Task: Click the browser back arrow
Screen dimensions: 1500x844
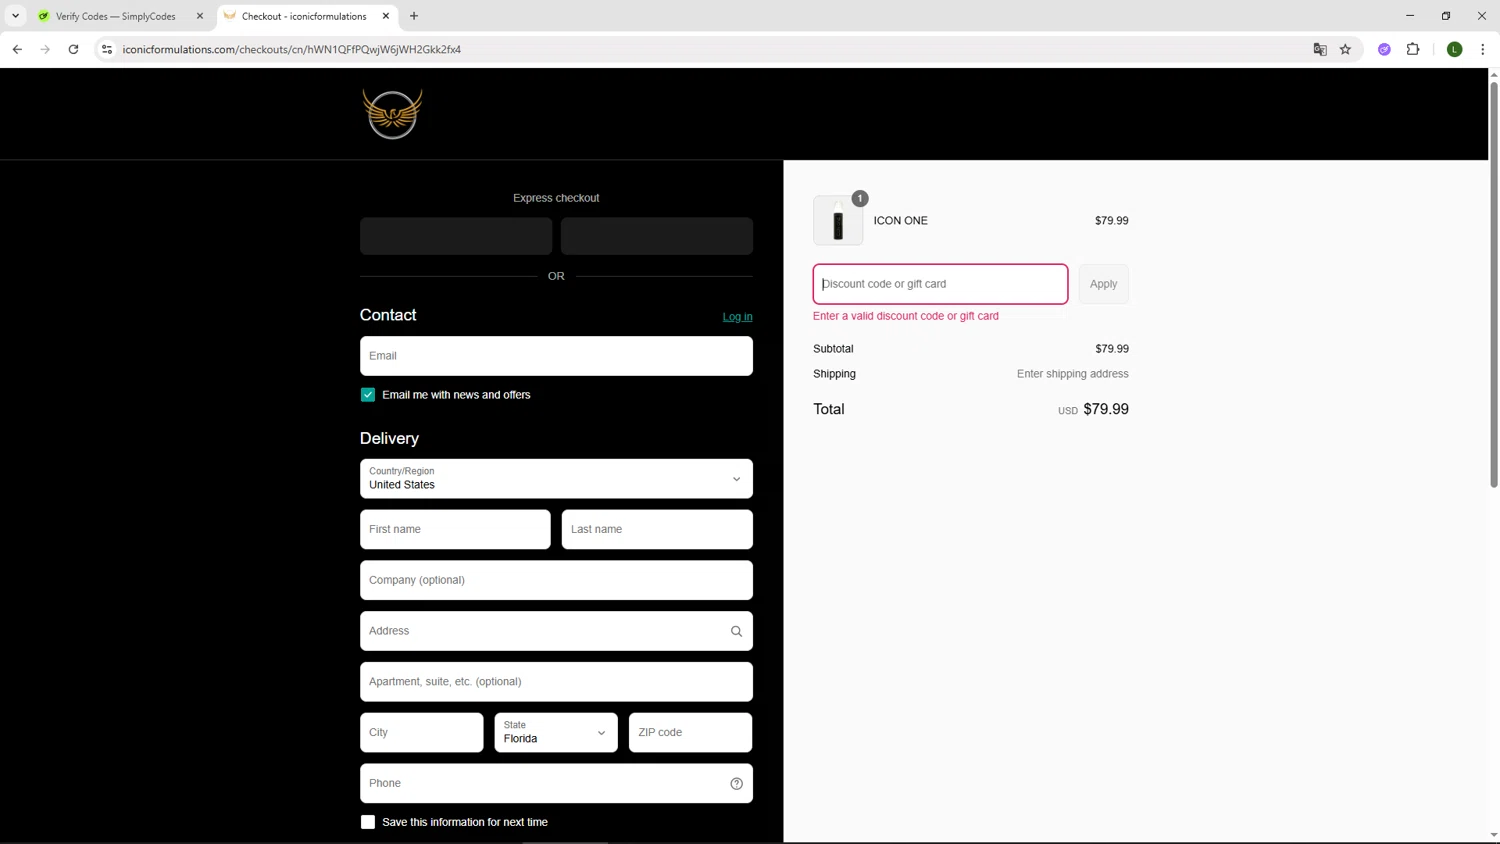Action: pyautogui.click(x=17, y=49)
